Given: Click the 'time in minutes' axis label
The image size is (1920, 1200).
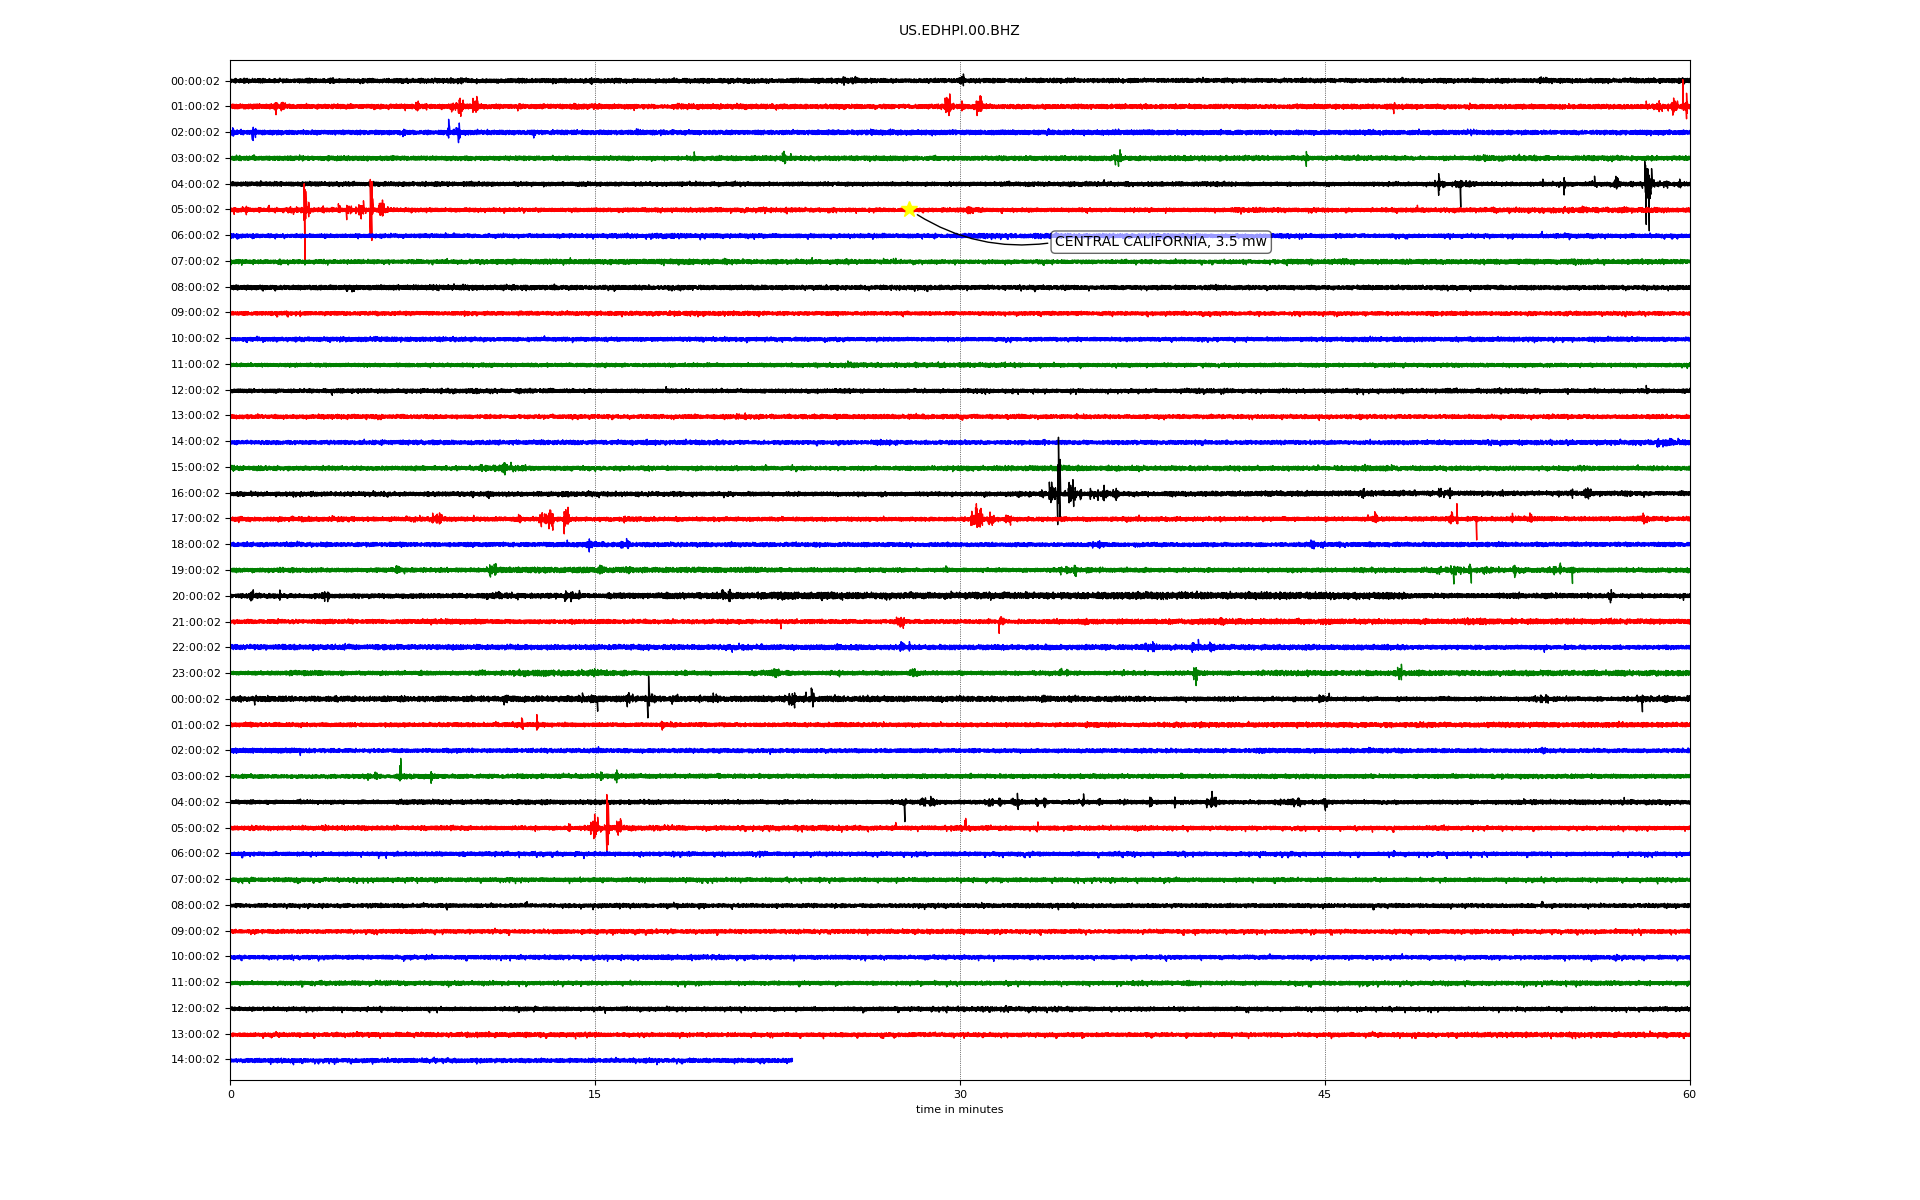Looking at the screenshot, I should coord(958,1110).
